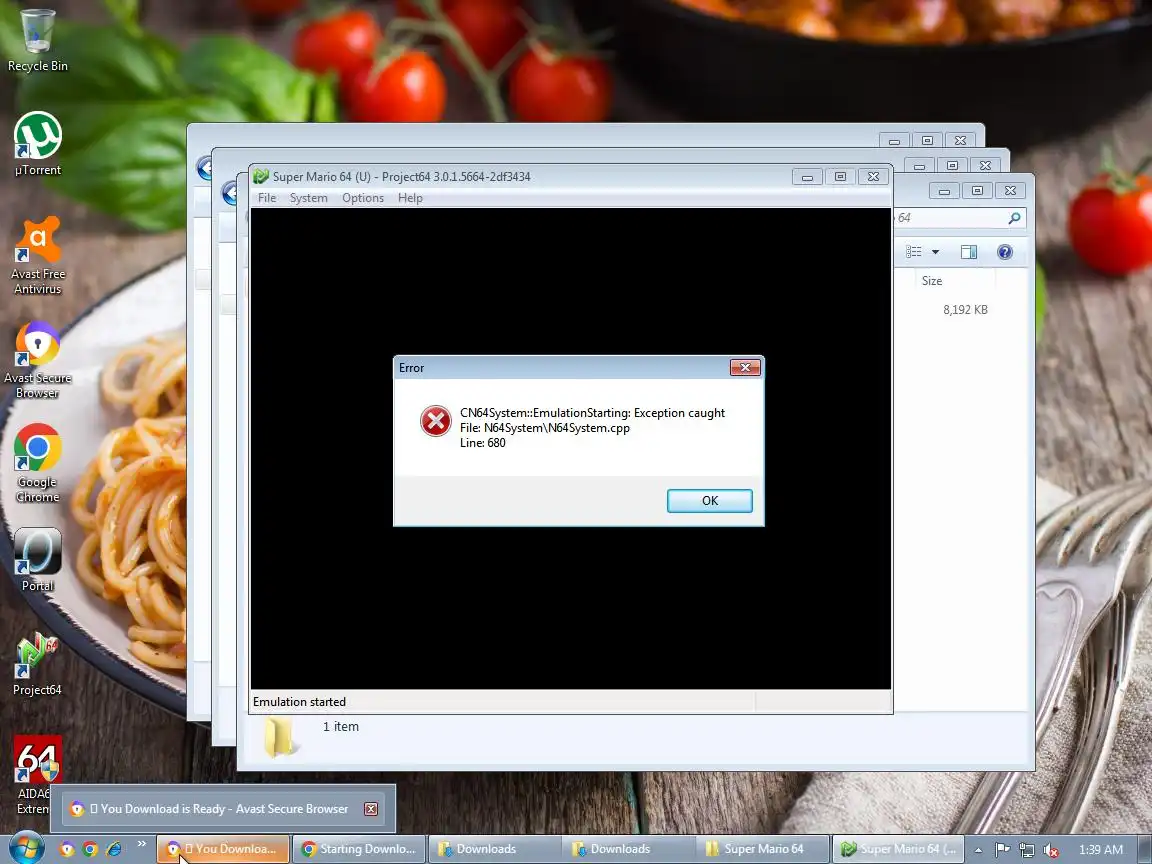Open view options dropdown arrow in Explorer

935,252
